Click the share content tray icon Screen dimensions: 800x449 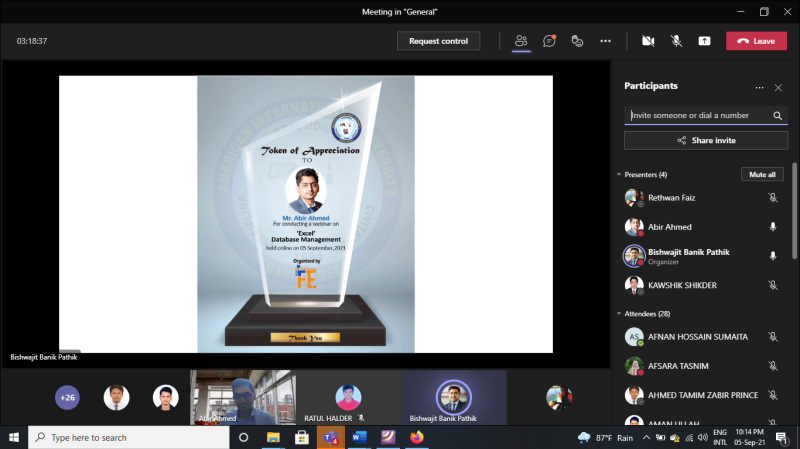click(705, 41)
